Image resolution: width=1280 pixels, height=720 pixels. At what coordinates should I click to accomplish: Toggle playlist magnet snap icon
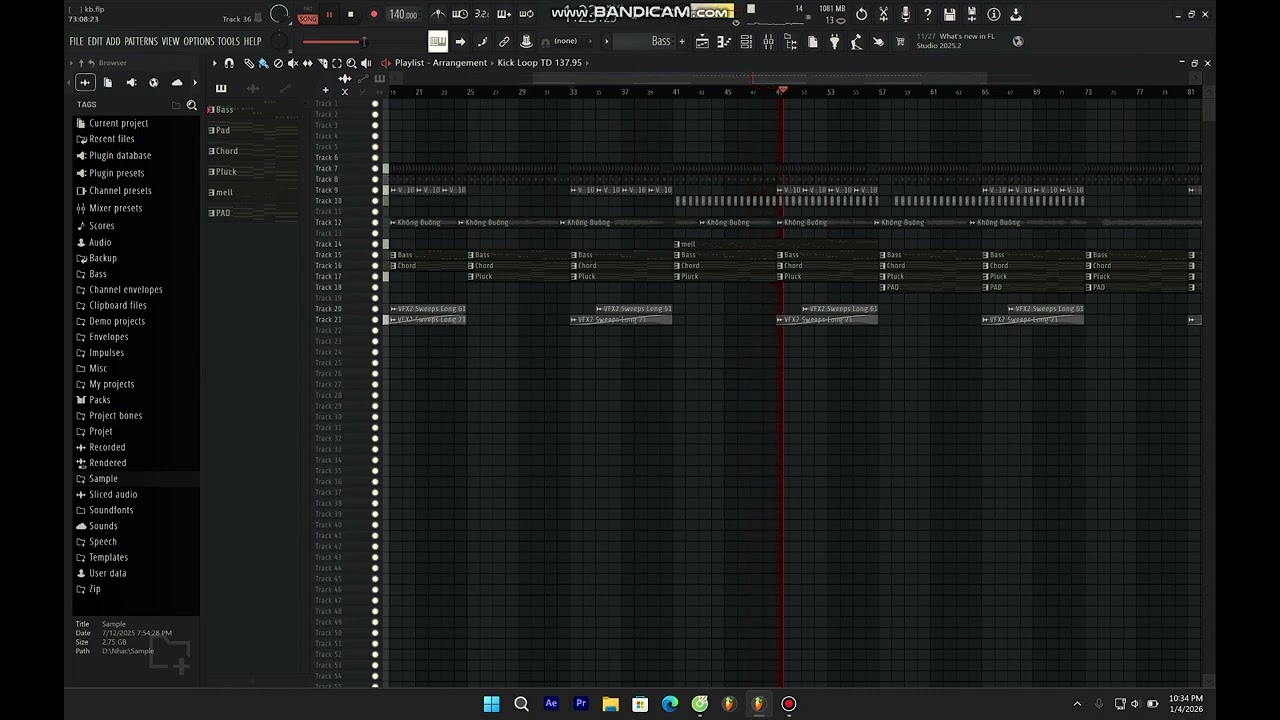tap(229, 62)
